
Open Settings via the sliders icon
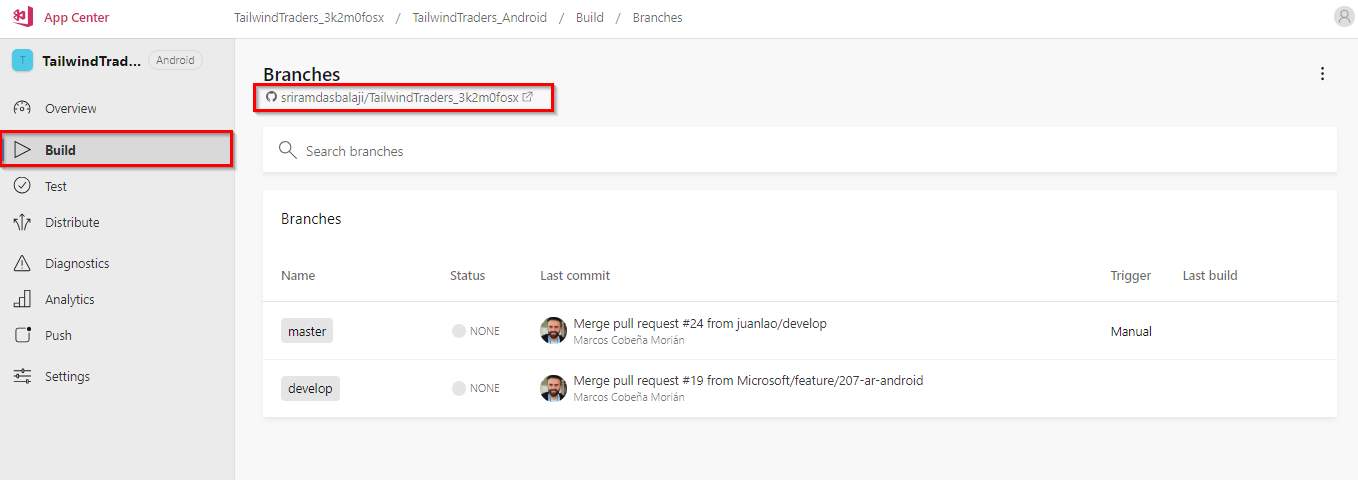click(22, 376)
